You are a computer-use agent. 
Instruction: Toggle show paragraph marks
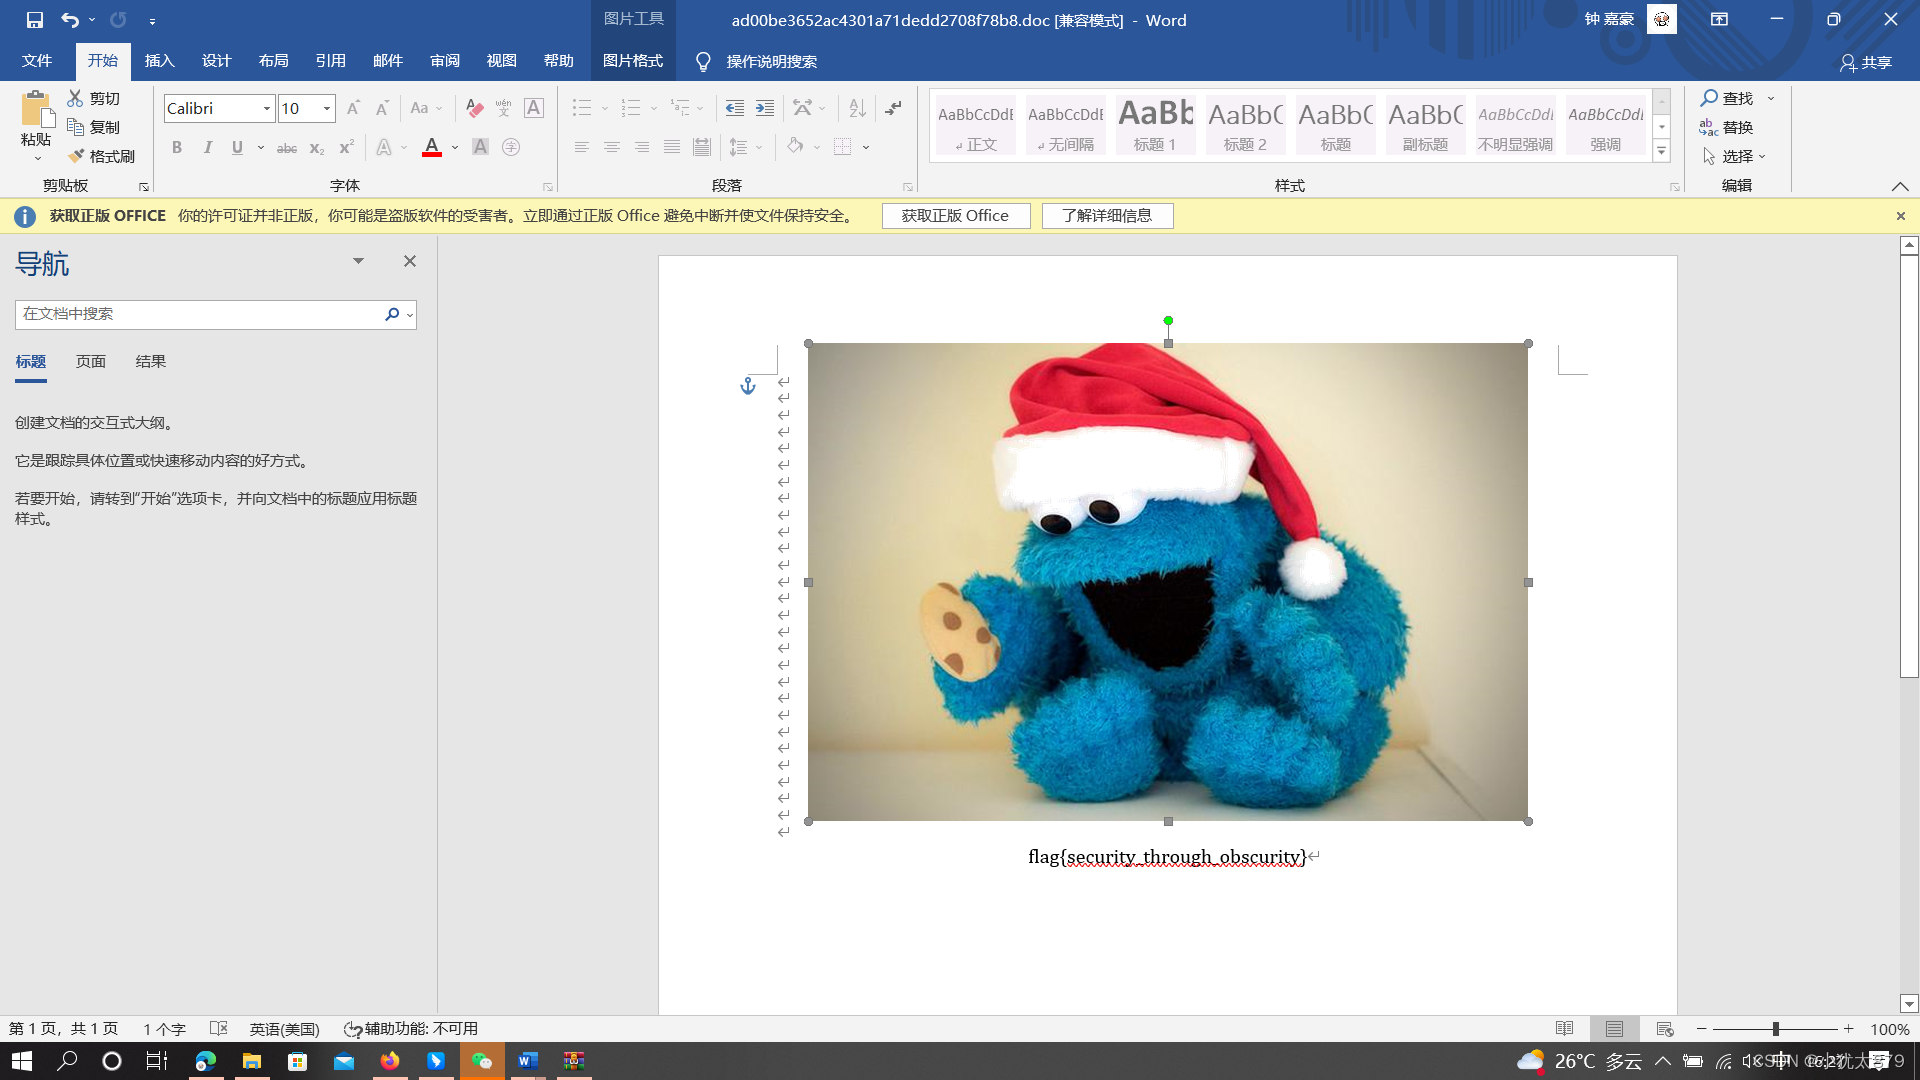pos(894,108)
